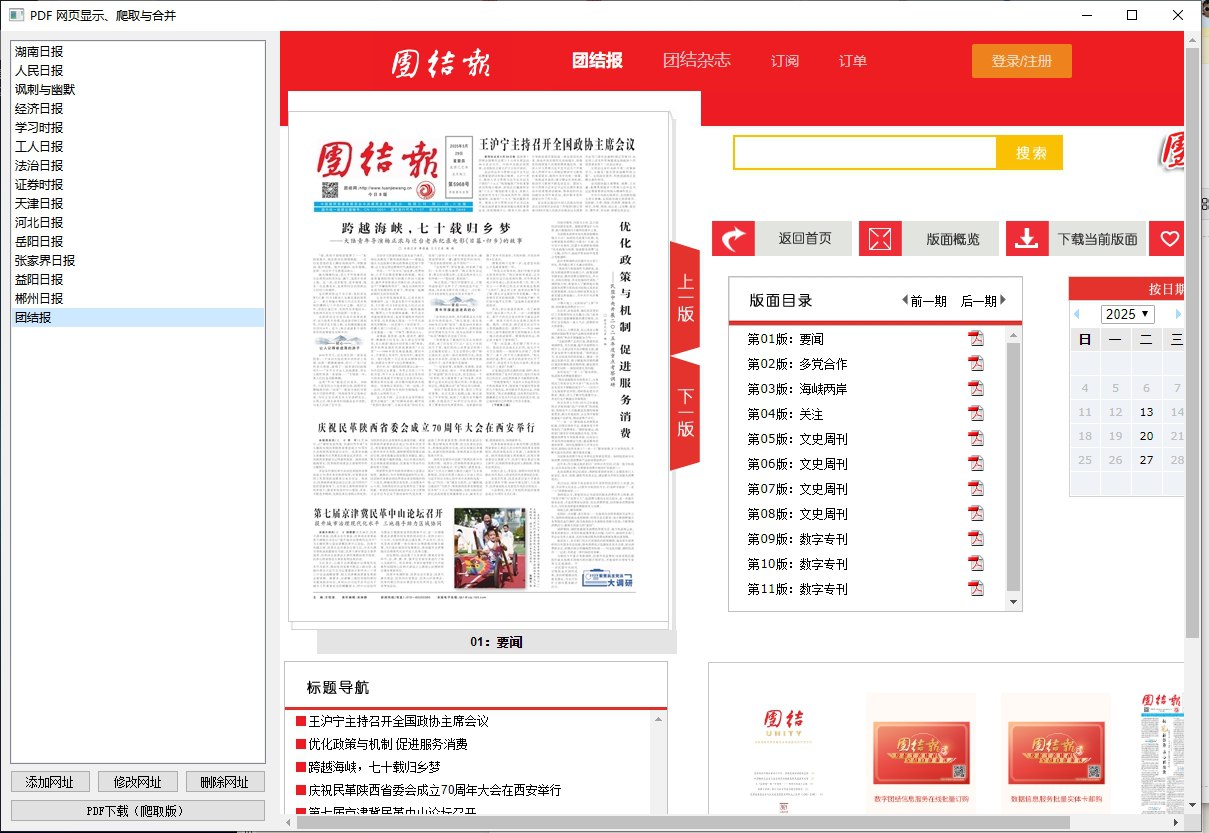Screen dimensions: 1209x833
Task: Open the PDF icon beside 第11版：数字专刊
Action: tap(976, 588)
